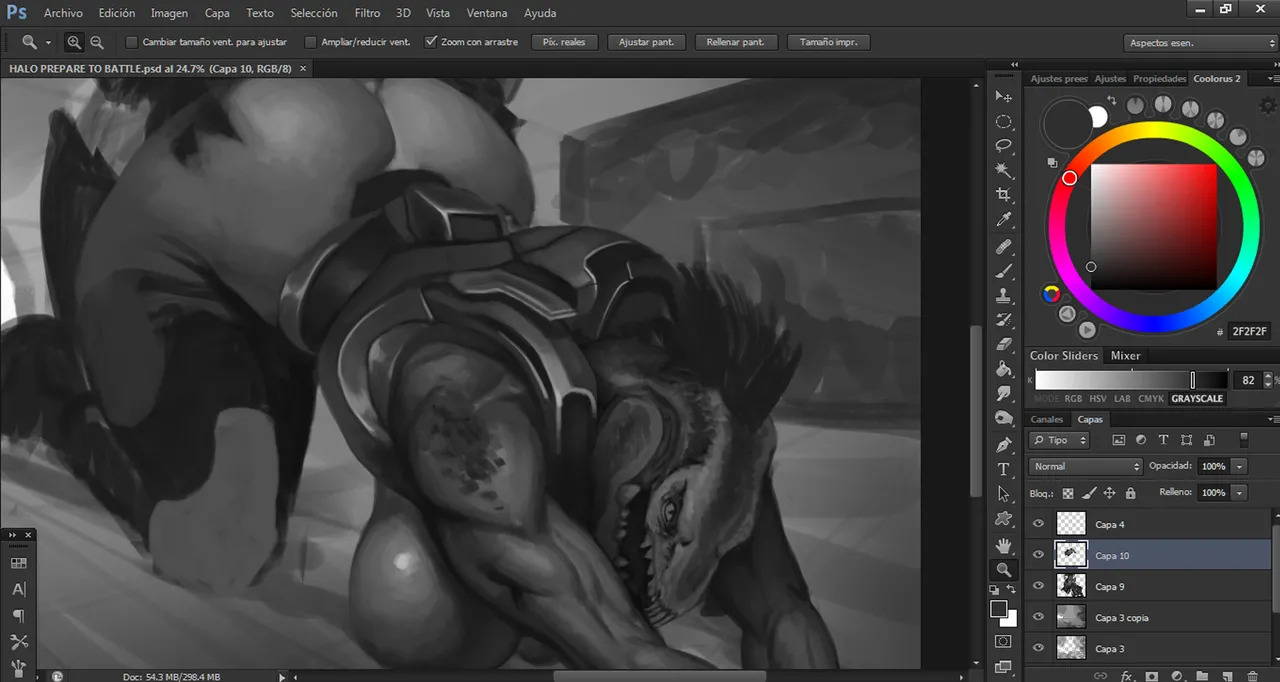This screenshot has width=1280, height=682.
Task: Add a layer mask icon
Action: point(1152,676)
